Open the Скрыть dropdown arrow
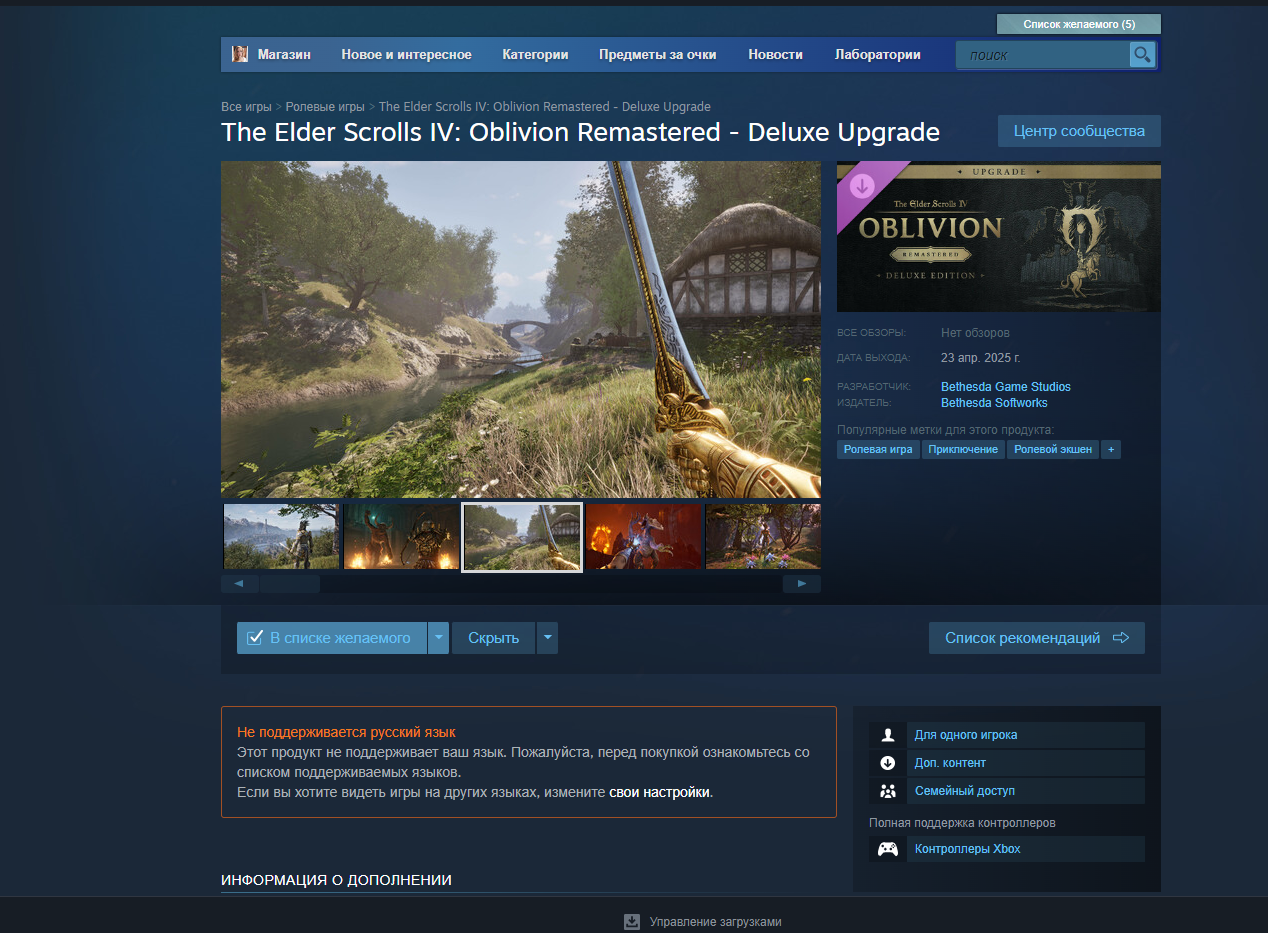This screenshot has width=1268, height=933. (x=547, y=638)
